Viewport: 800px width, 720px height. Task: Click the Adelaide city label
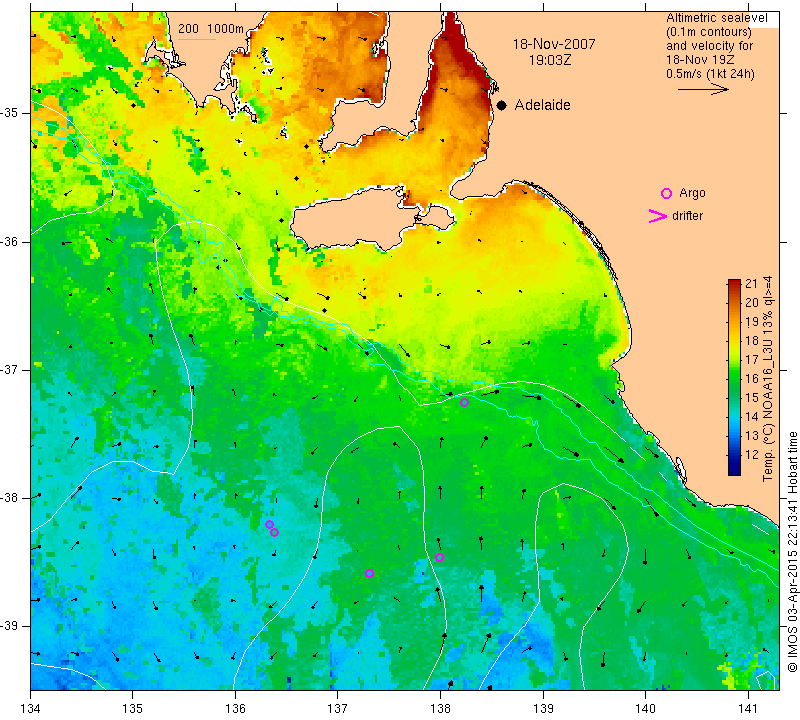pos(542,105)
